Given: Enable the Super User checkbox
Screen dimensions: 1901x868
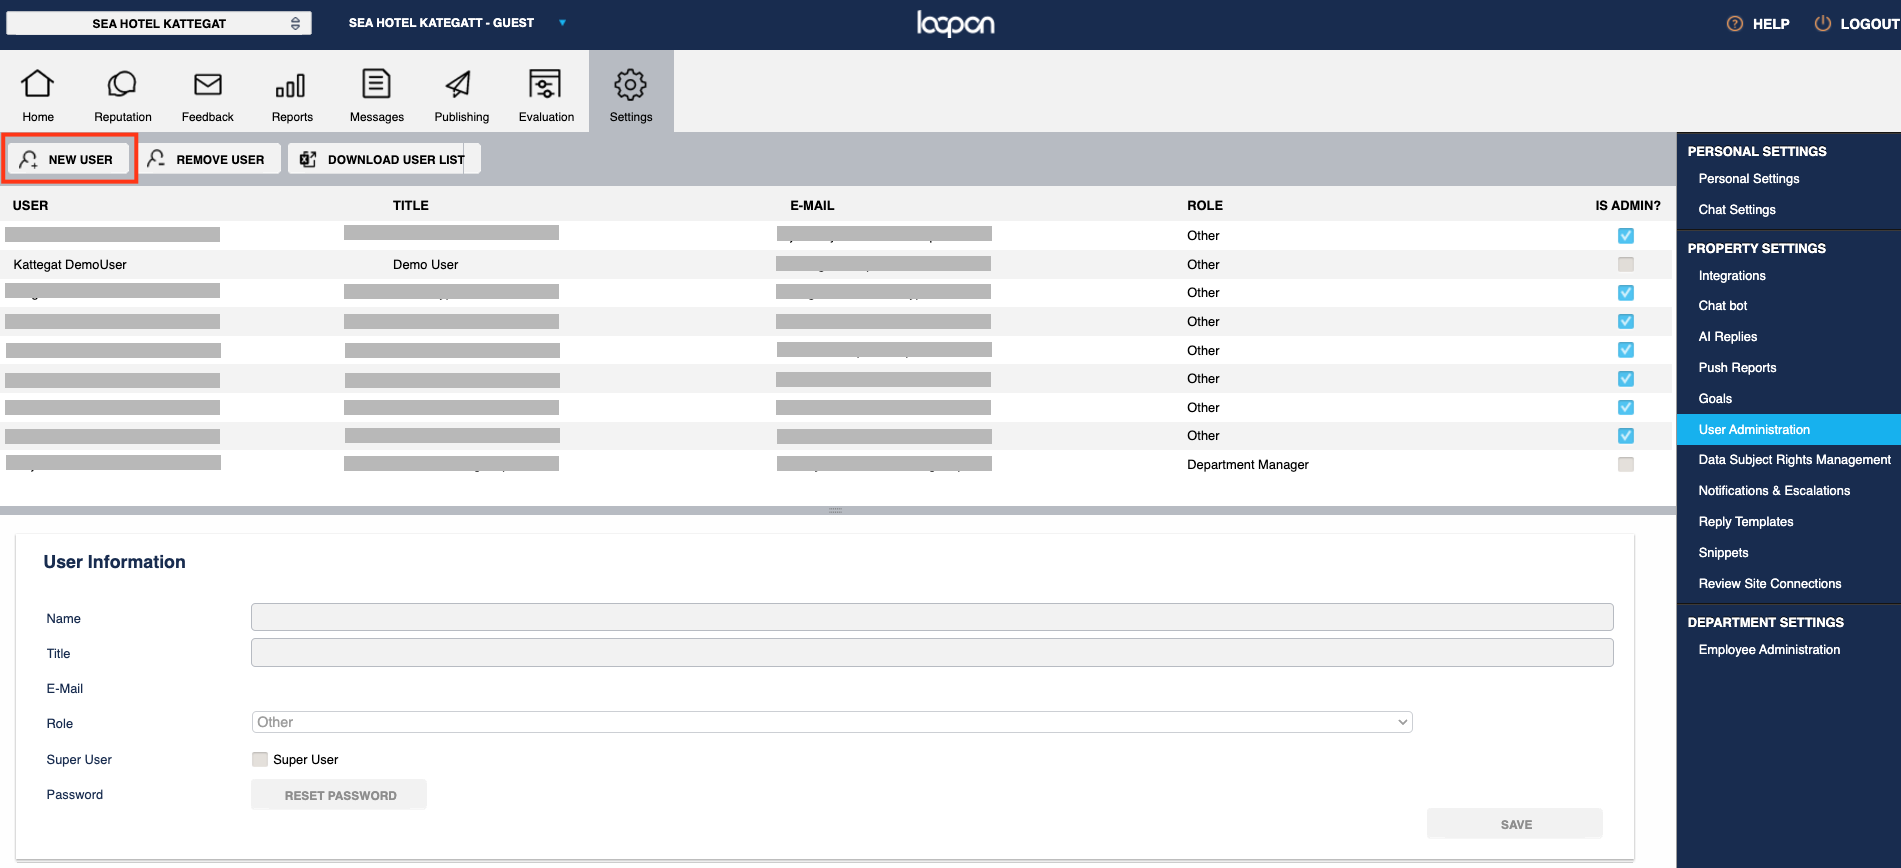Looking at the screenshot, I should tap(260, 759).
